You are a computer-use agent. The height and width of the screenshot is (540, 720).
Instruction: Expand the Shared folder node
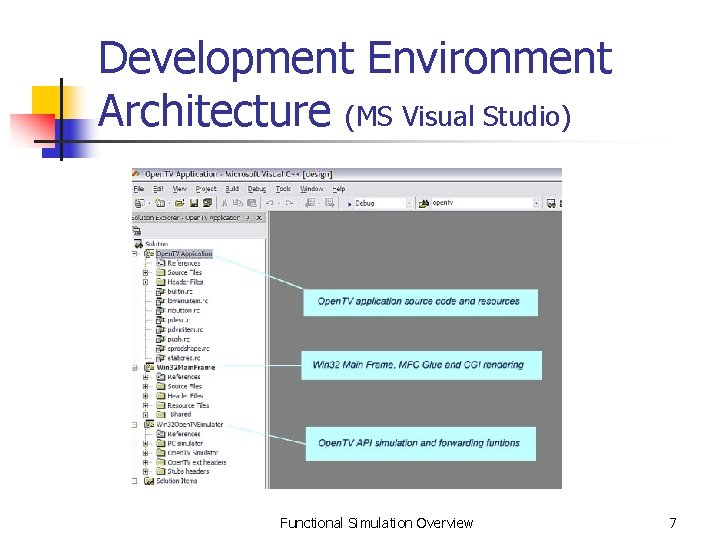146,415
